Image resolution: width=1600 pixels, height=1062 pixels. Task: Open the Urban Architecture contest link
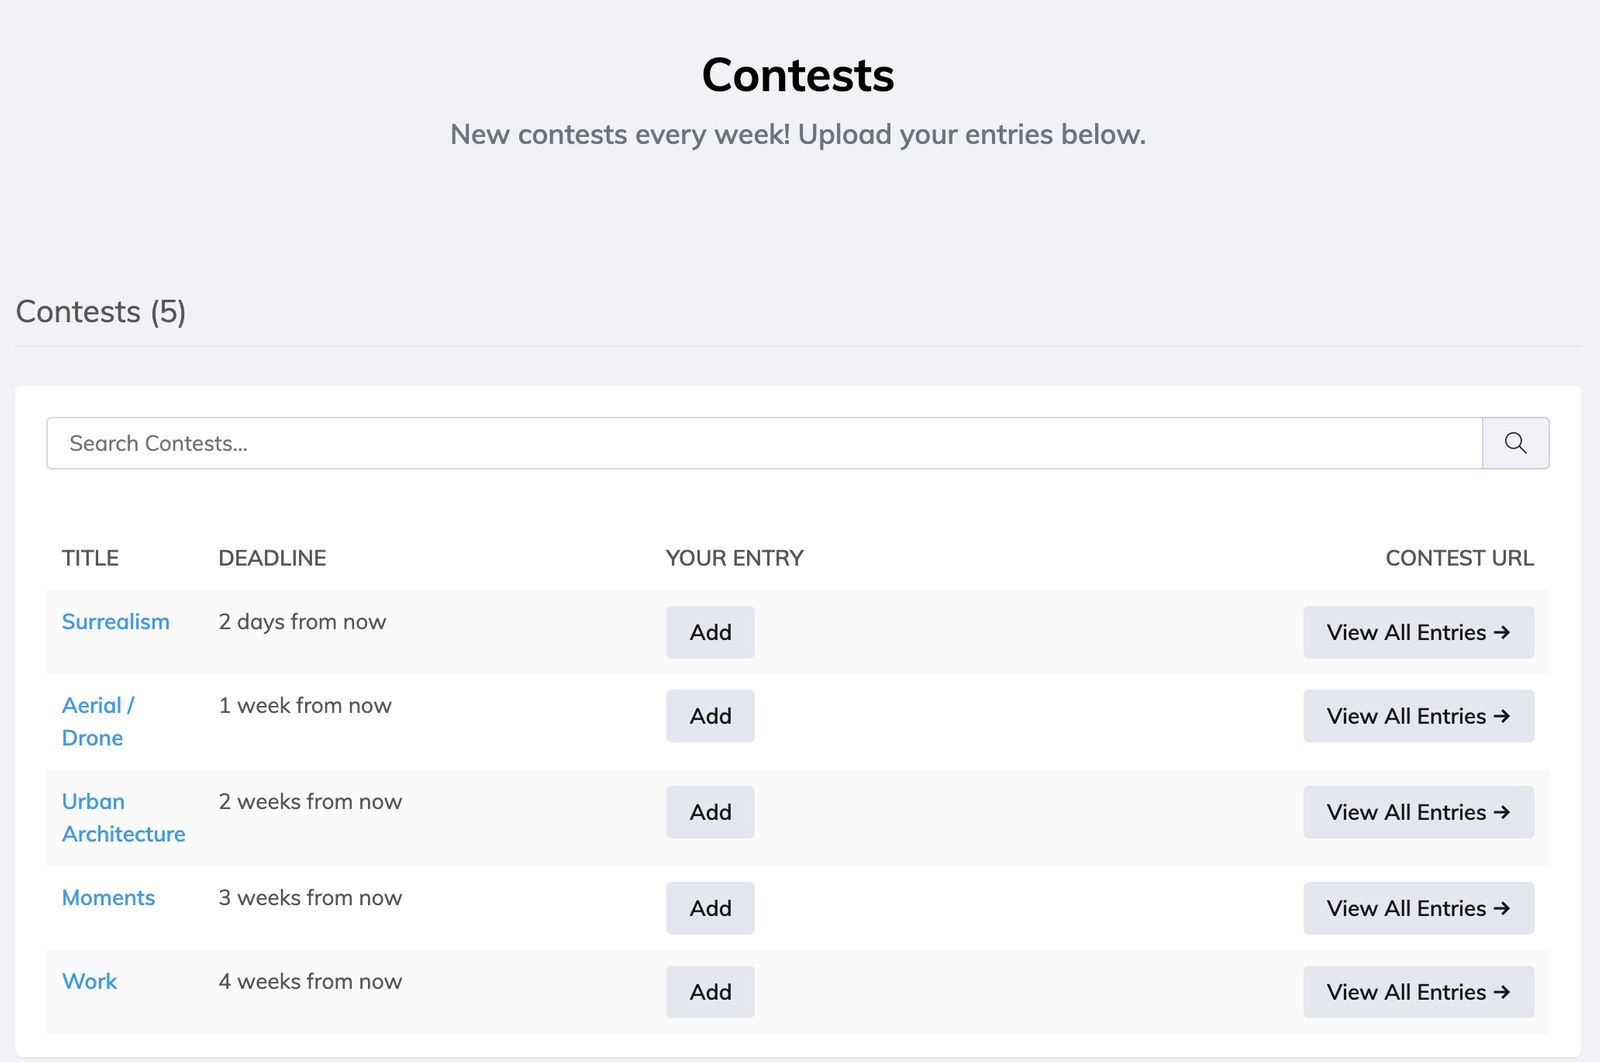(124, 818)
